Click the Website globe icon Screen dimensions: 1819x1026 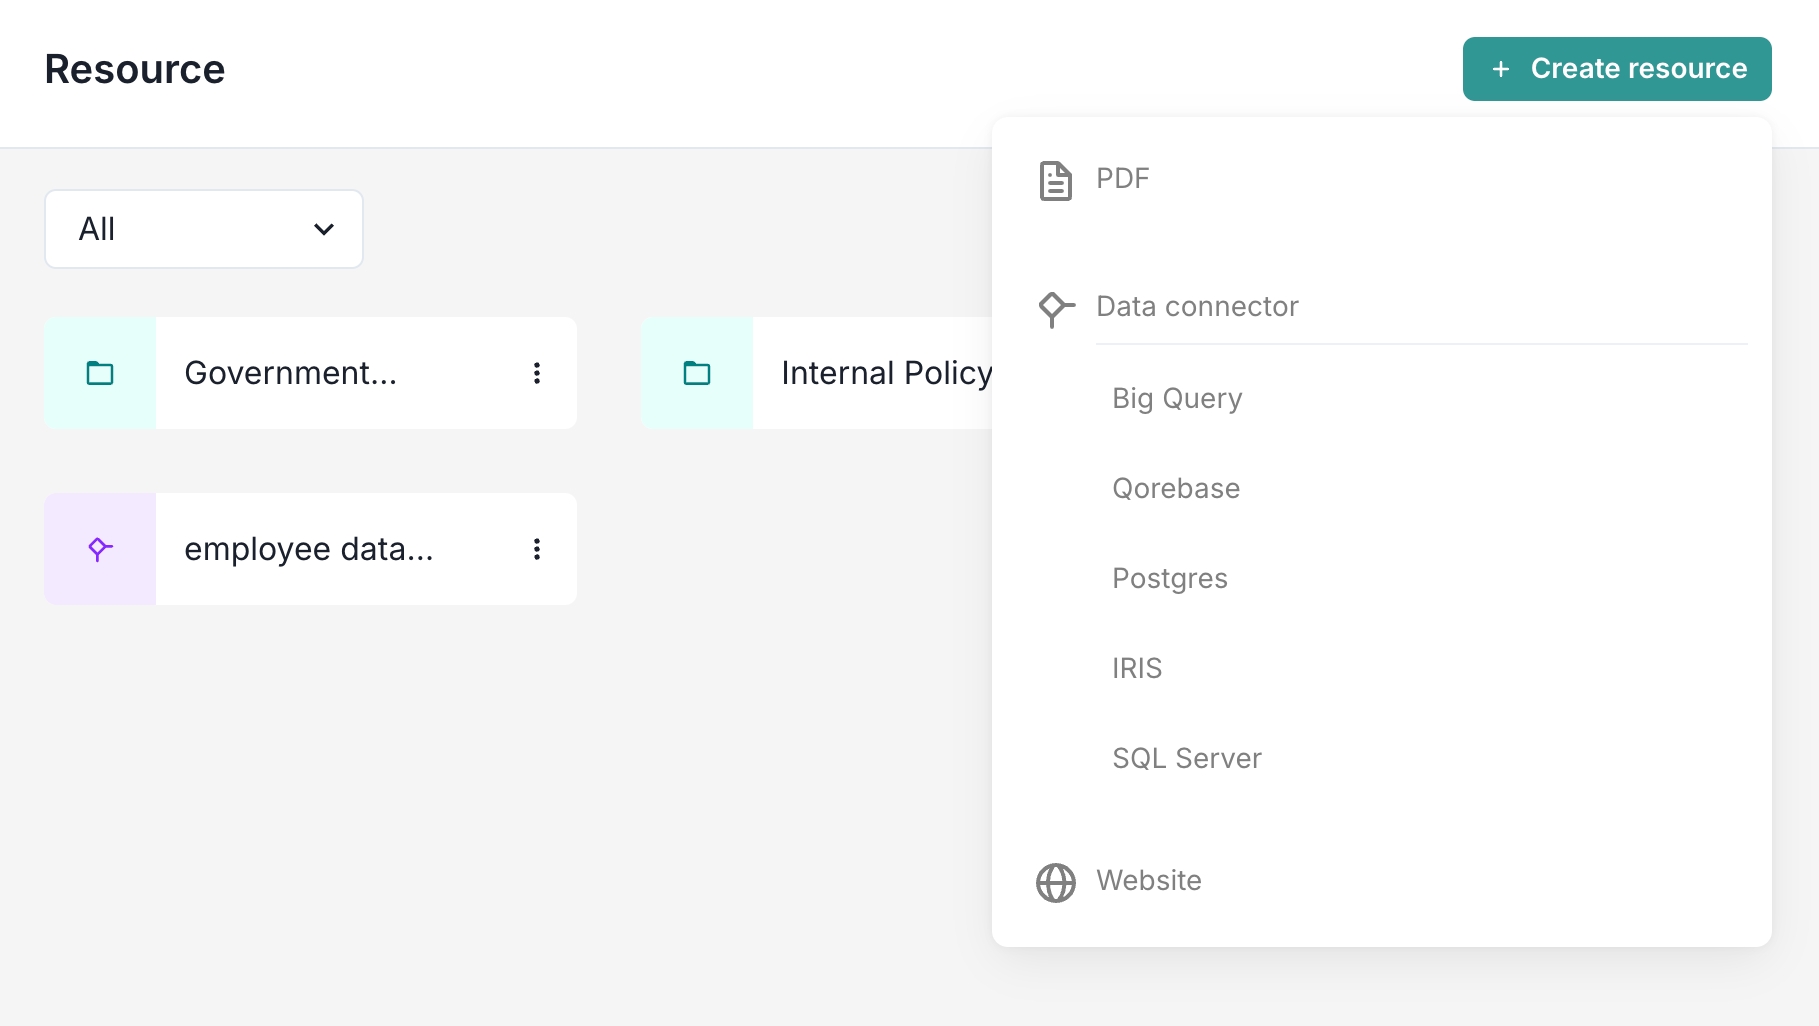coord(1055,882)
